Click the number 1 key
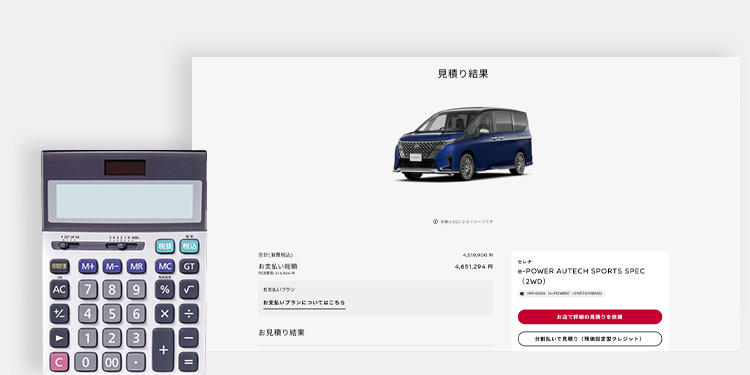Image resolution: width=750 pixels, height=375 pixels. pyautogui.click(x=88, y=338)
